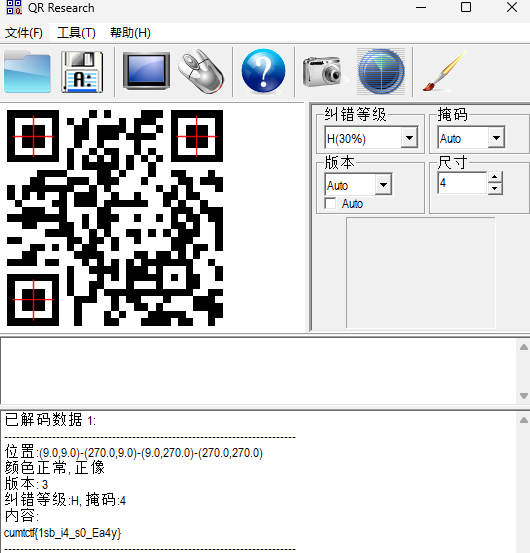Click the mouse tool icon
The height and width of the screenshot is (553, 530).
(201, 71)
